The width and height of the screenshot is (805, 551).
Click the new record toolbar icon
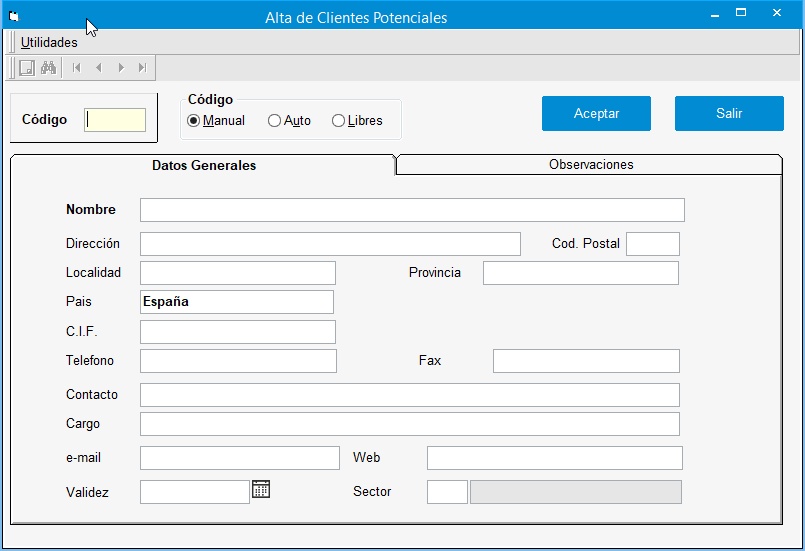[27, 68]
